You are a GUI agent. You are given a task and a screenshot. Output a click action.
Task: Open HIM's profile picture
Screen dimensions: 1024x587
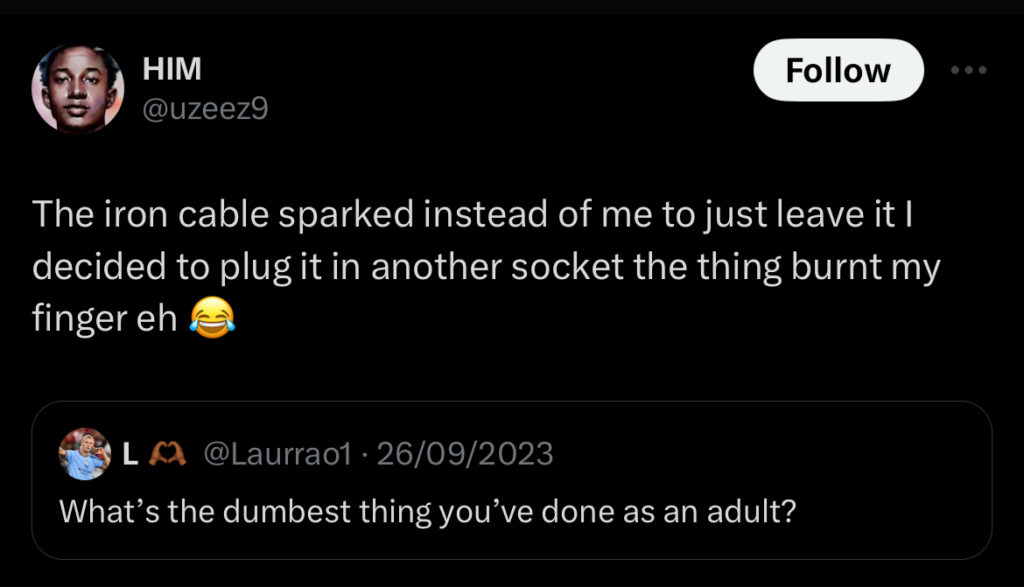tap(78, 89)
